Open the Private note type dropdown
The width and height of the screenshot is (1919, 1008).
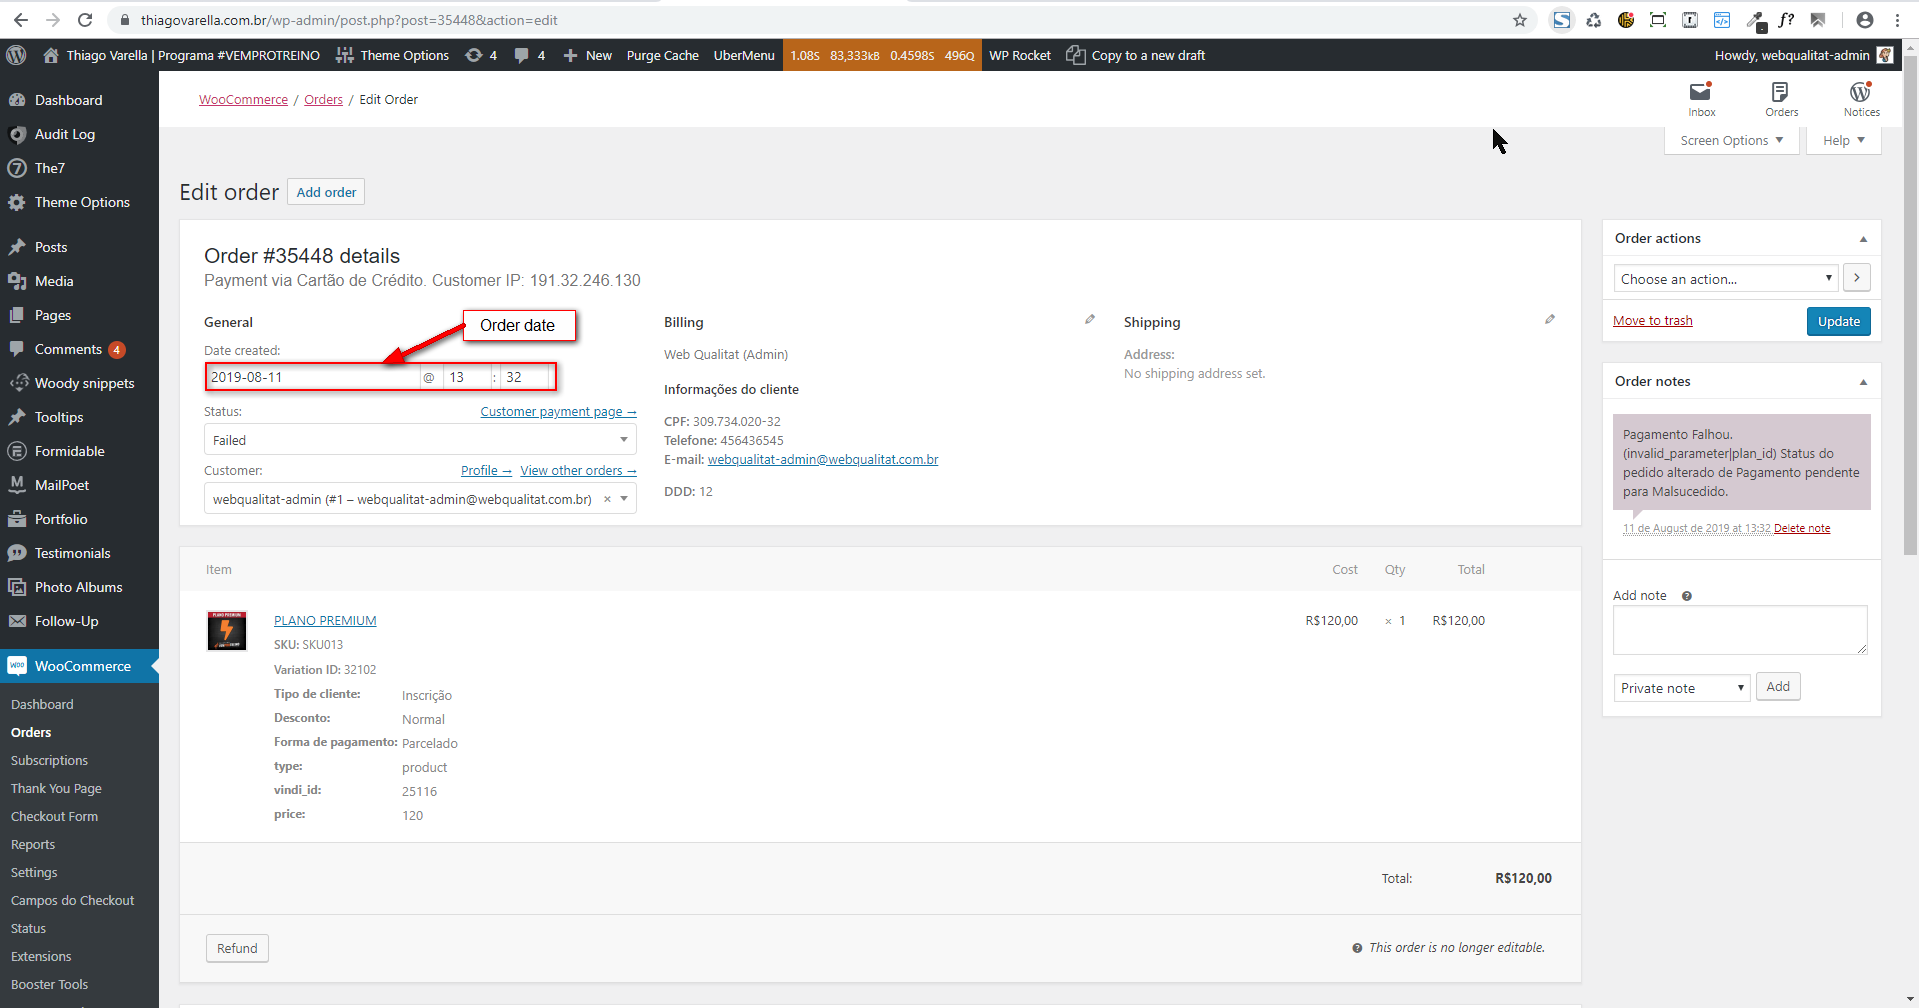[1682, 687]
